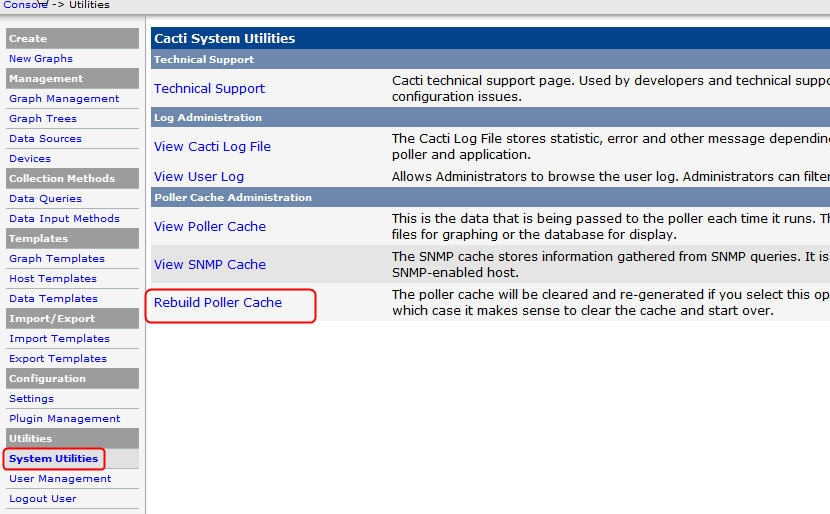The image size is (830, 514).
Task: Click the Log Administration section heading
Action: [x=208, y=118]
